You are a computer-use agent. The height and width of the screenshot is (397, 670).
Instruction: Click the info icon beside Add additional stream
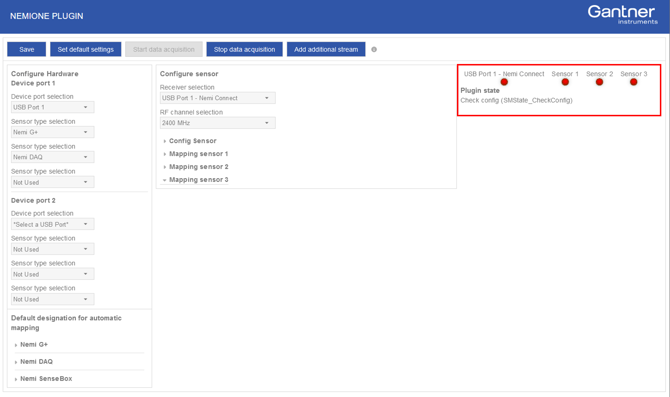[374, 50]
